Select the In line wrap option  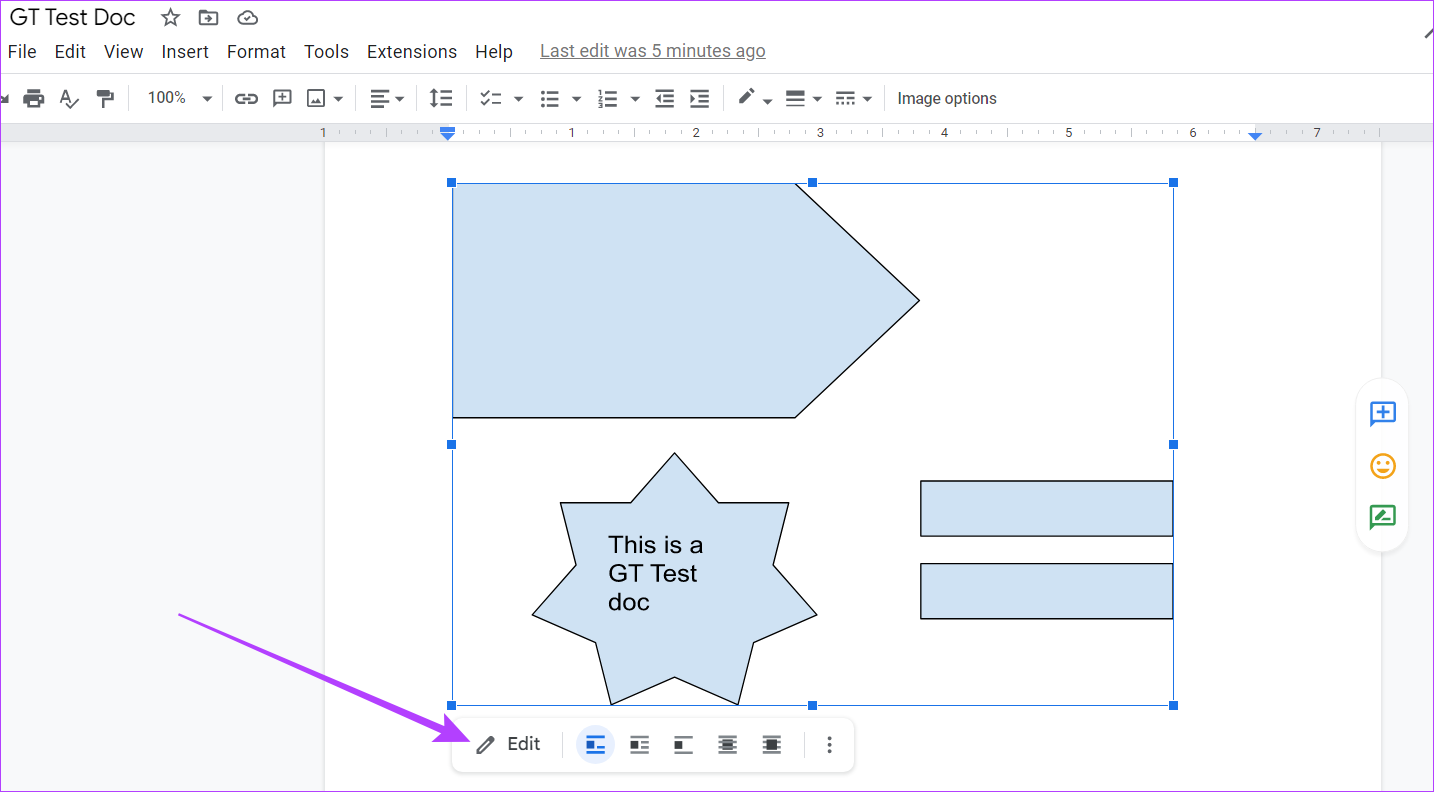596,745
